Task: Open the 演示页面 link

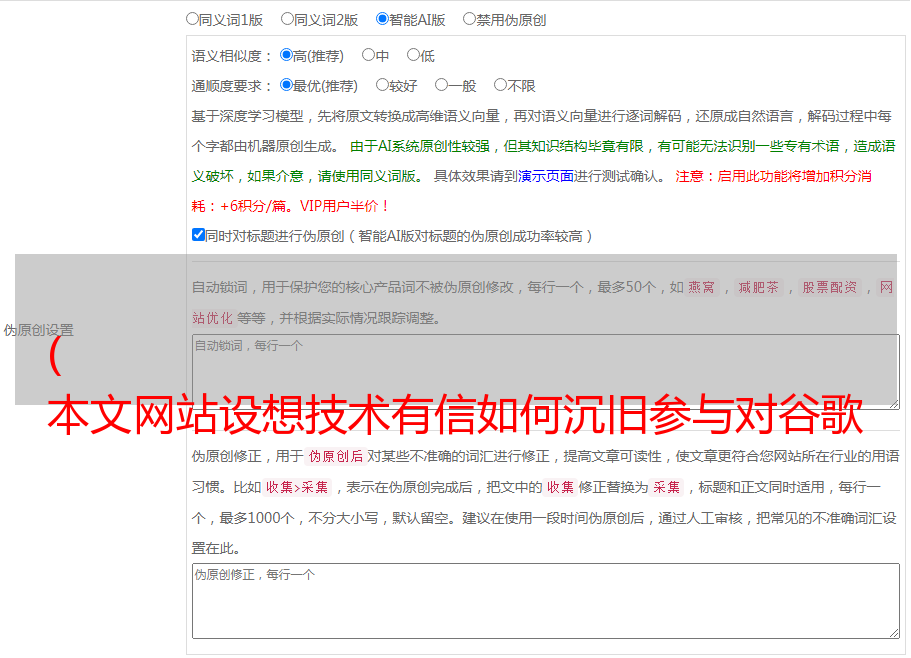Action: tap(545, 176)
